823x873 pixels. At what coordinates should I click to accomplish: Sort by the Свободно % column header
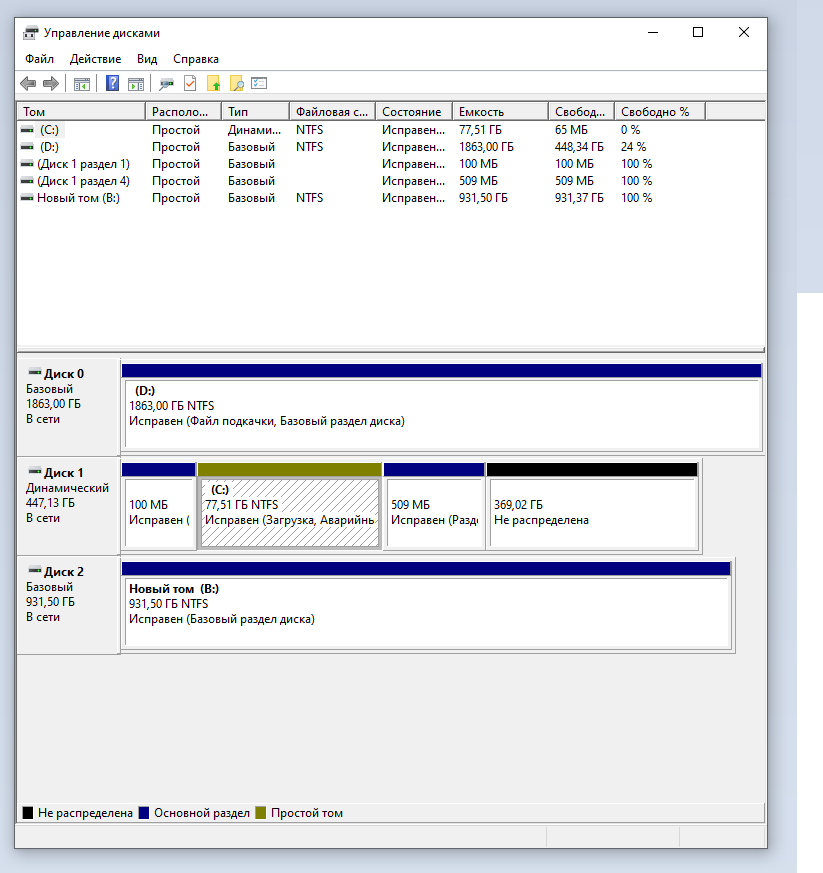660,112
